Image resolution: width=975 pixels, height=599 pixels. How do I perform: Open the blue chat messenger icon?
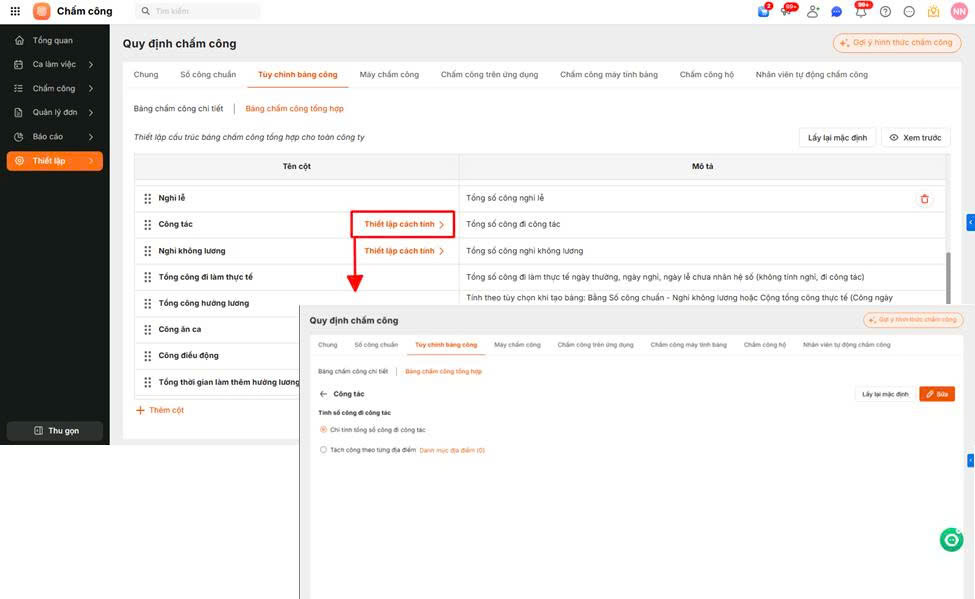[x=837, y=11]
